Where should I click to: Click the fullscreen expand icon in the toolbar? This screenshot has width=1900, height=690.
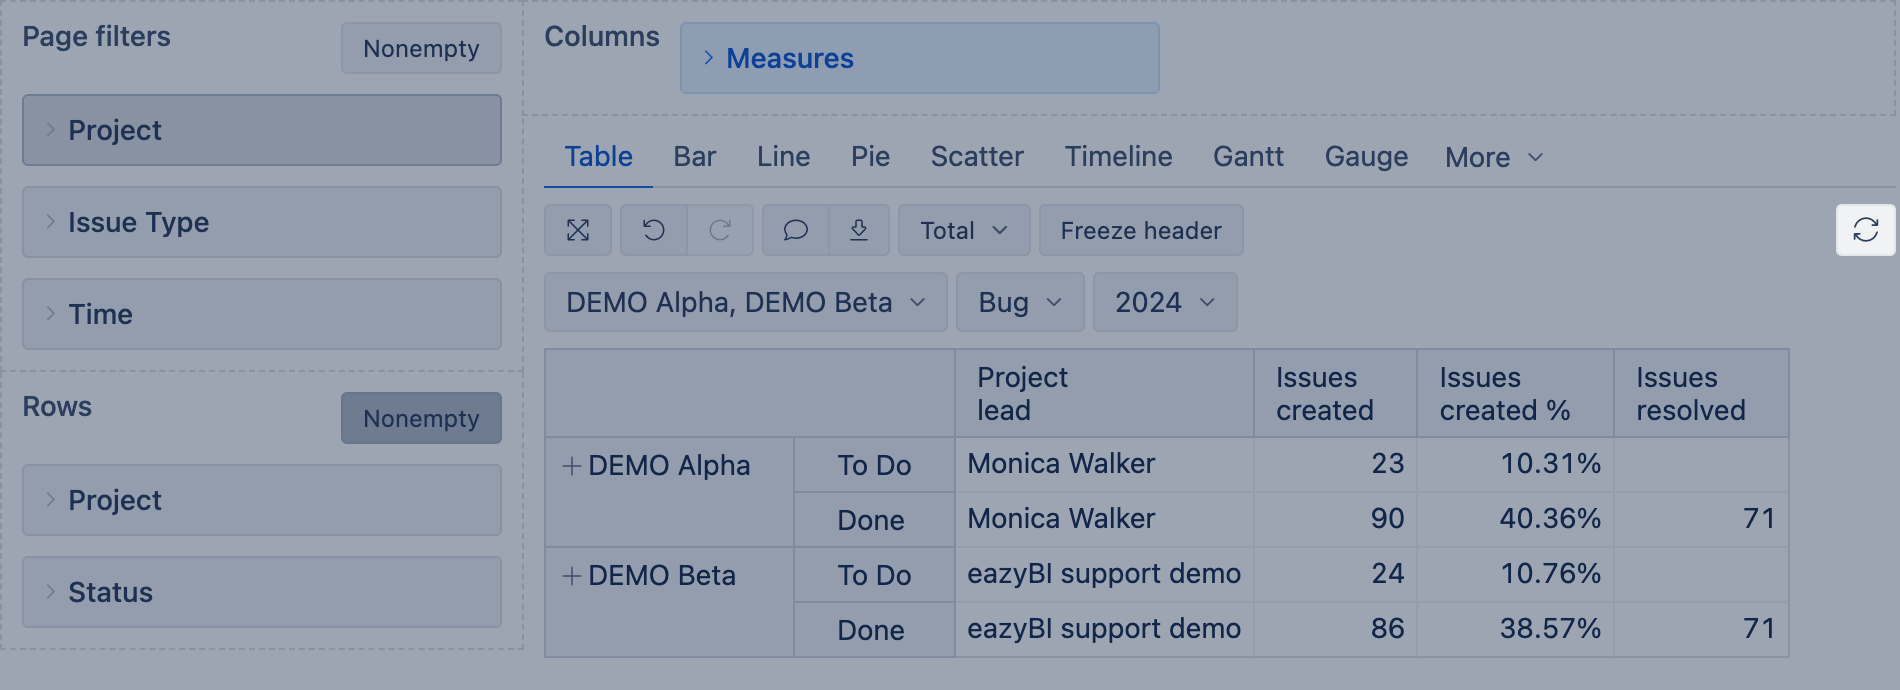[578, 231]
